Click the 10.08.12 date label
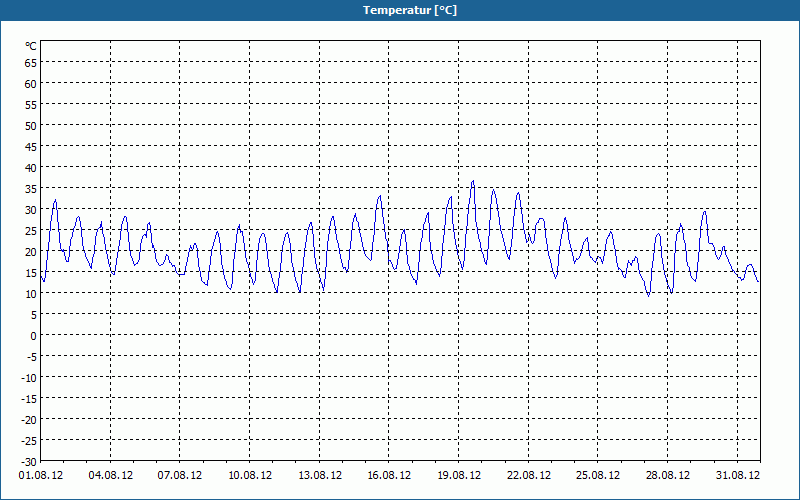 pos(249,475)
